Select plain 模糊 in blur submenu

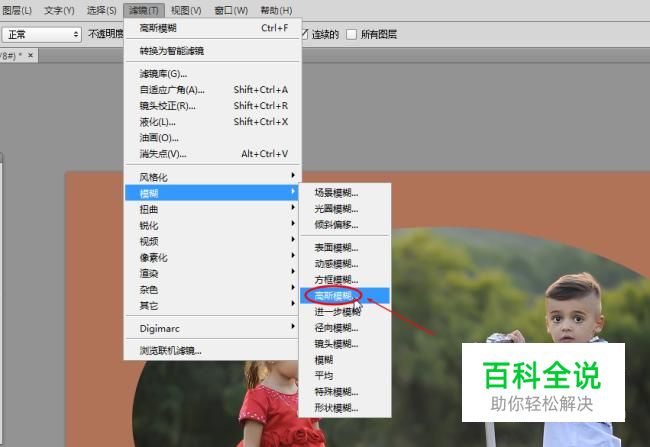coord(344,360)
